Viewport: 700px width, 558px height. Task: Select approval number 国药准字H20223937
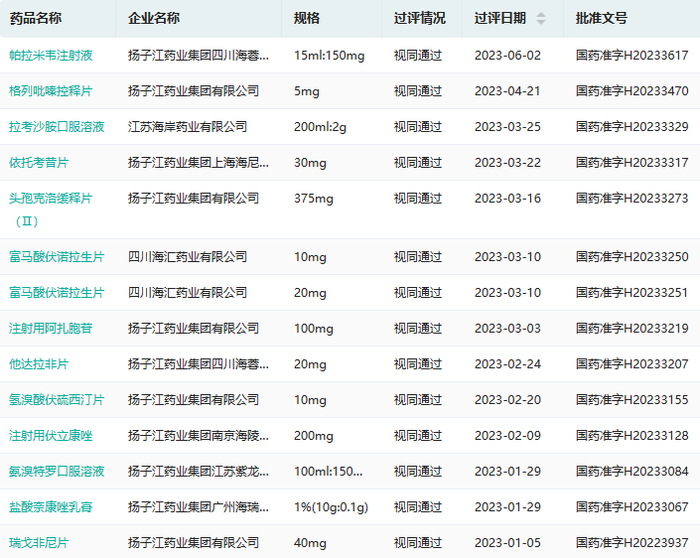pos(632,542)
